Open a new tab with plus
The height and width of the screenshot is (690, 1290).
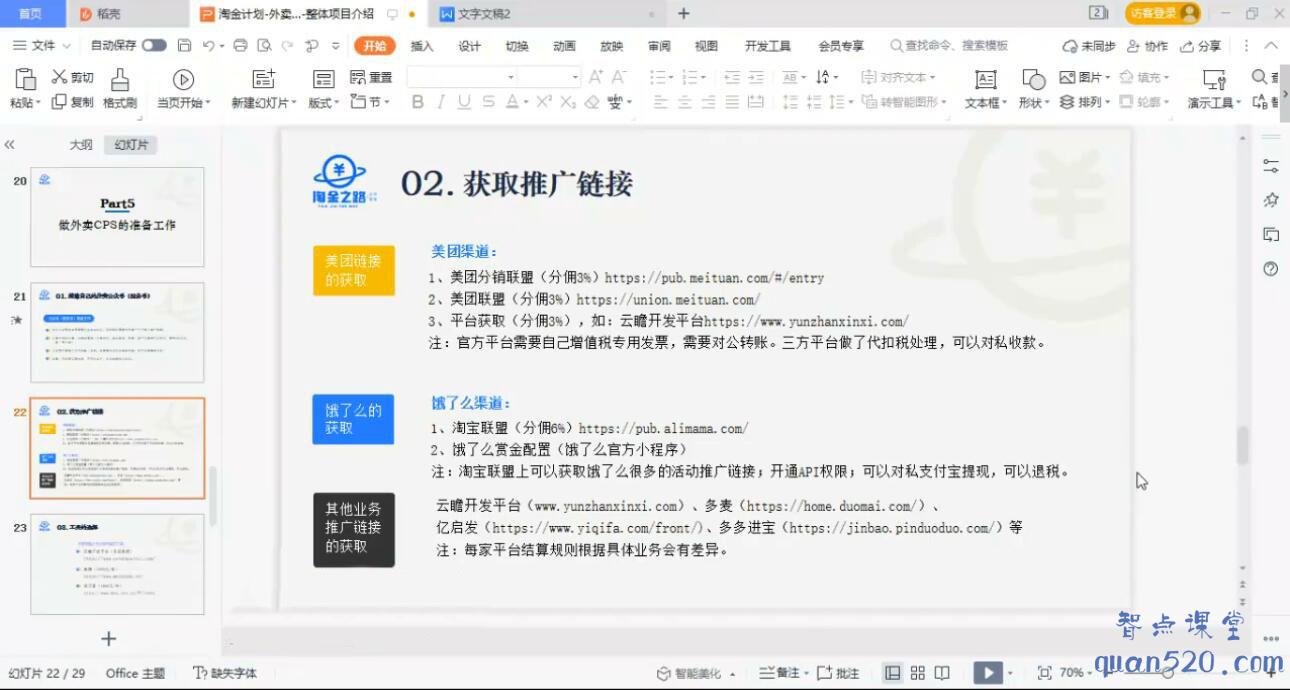[x=684, y=14]
